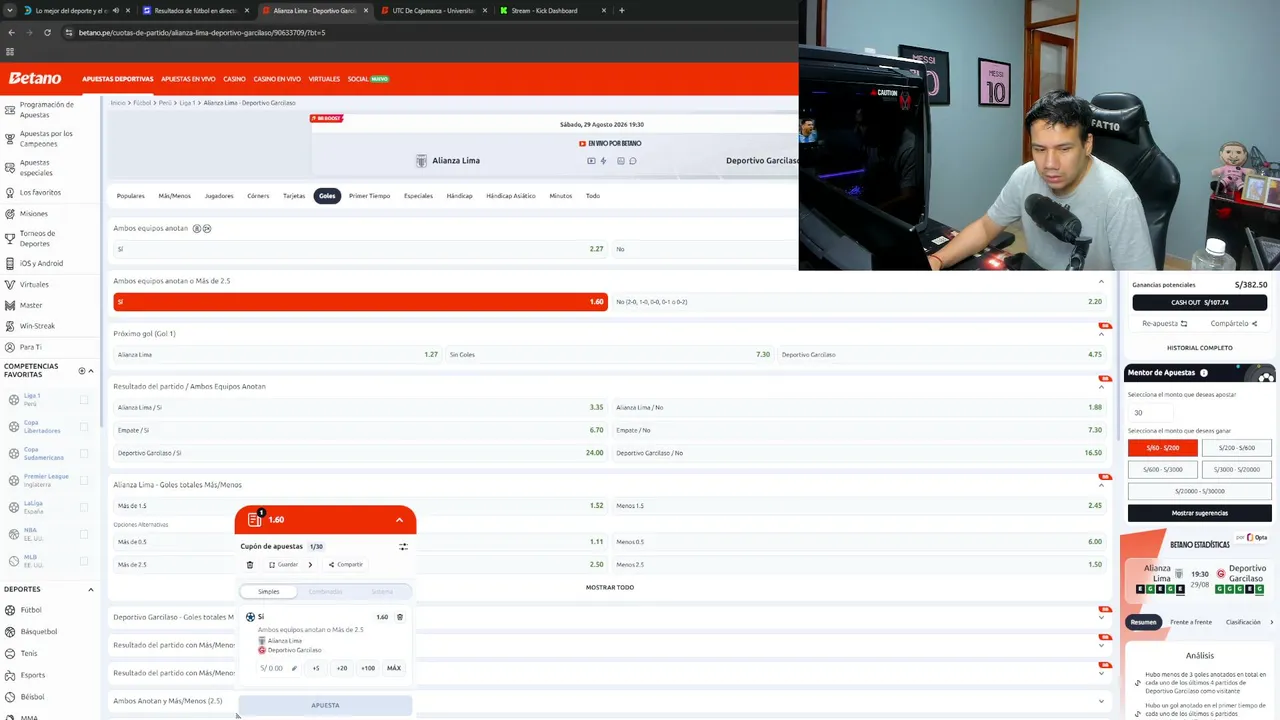Click the CASH OUT S/107.74 button

(x=1200, y=302)
